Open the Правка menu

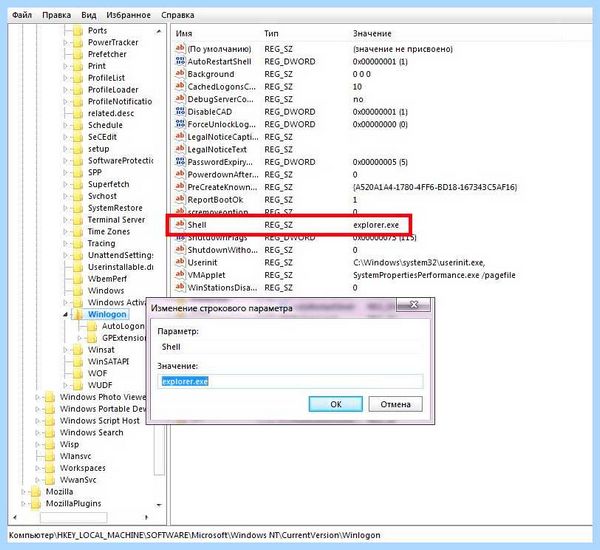point(56,15)
